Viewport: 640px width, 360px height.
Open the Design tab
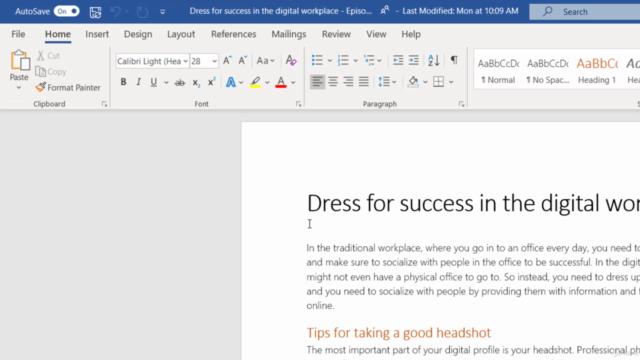(x=138, y=34)
